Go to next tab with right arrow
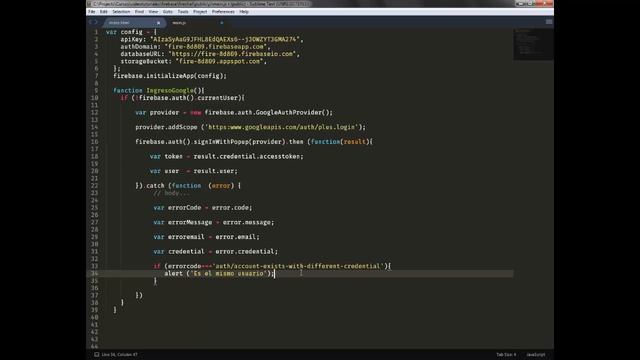 [96, 22]
